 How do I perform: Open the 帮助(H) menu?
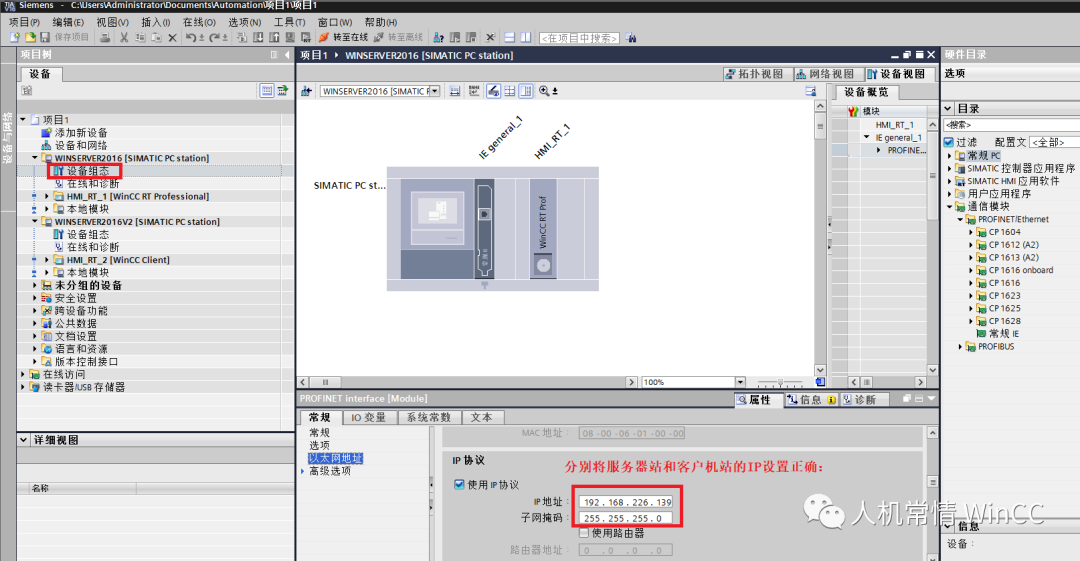click(381, 22)
